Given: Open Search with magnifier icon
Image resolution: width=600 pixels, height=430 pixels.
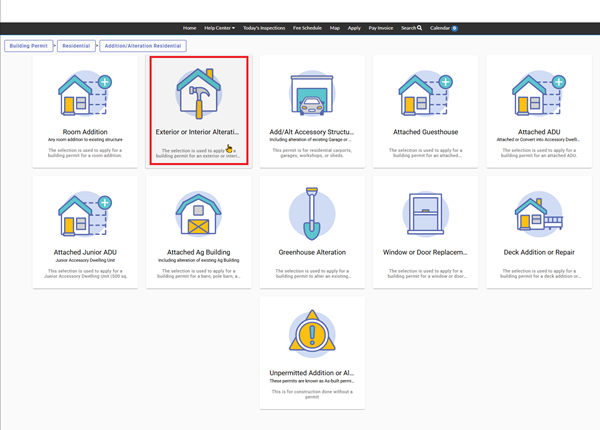Looking at the screenshot, I should coord(411,28).
